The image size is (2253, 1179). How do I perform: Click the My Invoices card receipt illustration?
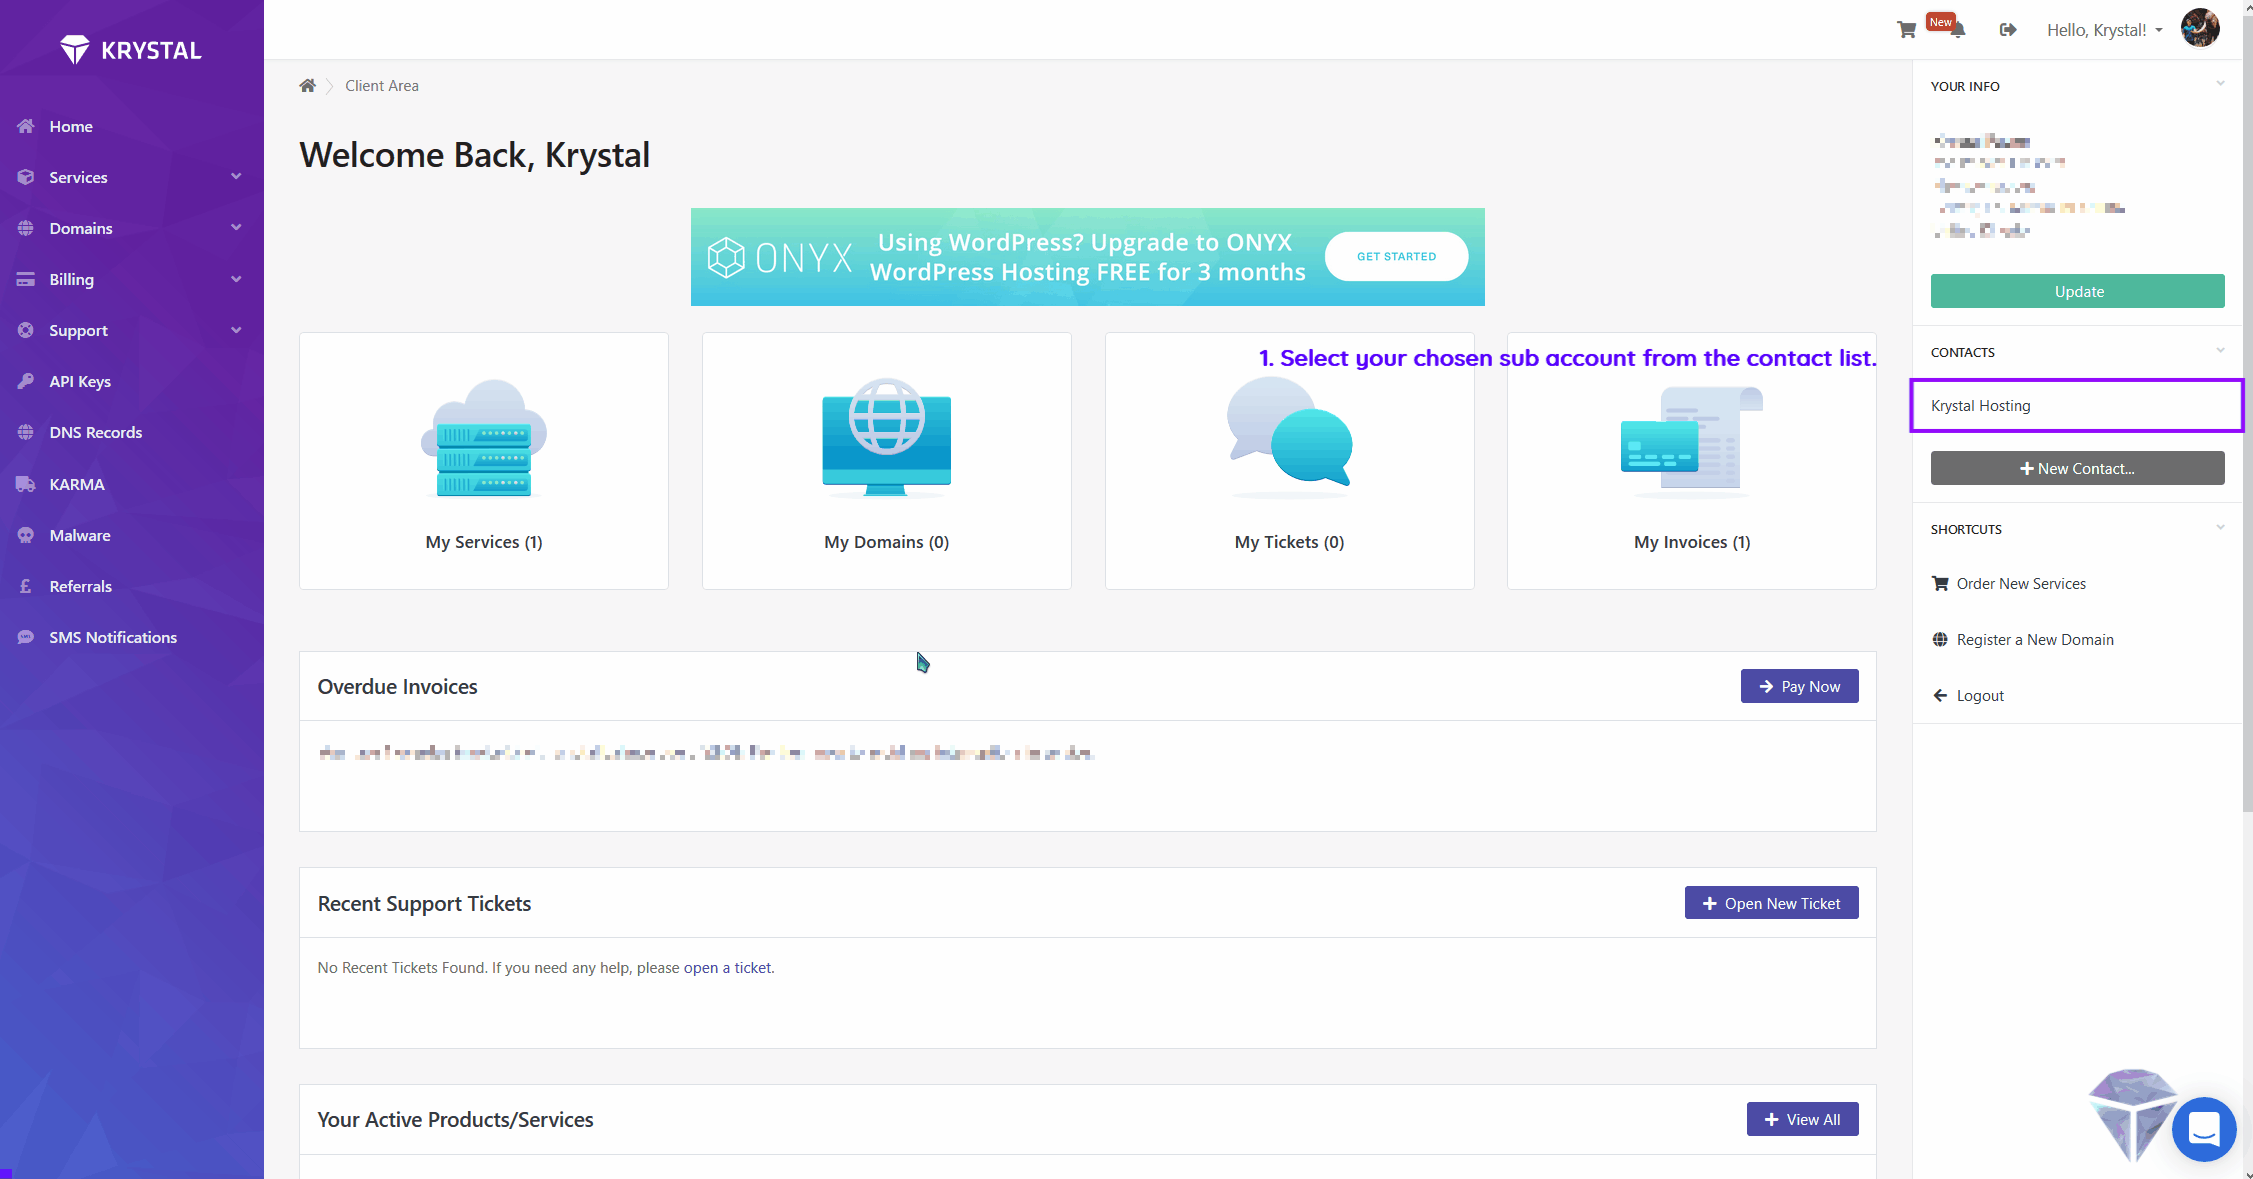[1692, 440]
